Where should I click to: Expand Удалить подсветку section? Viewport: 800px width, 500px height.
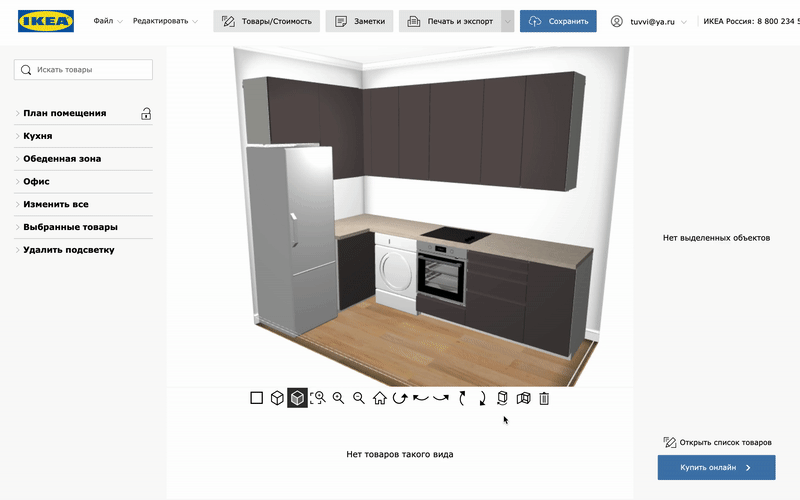coord(83,249)
